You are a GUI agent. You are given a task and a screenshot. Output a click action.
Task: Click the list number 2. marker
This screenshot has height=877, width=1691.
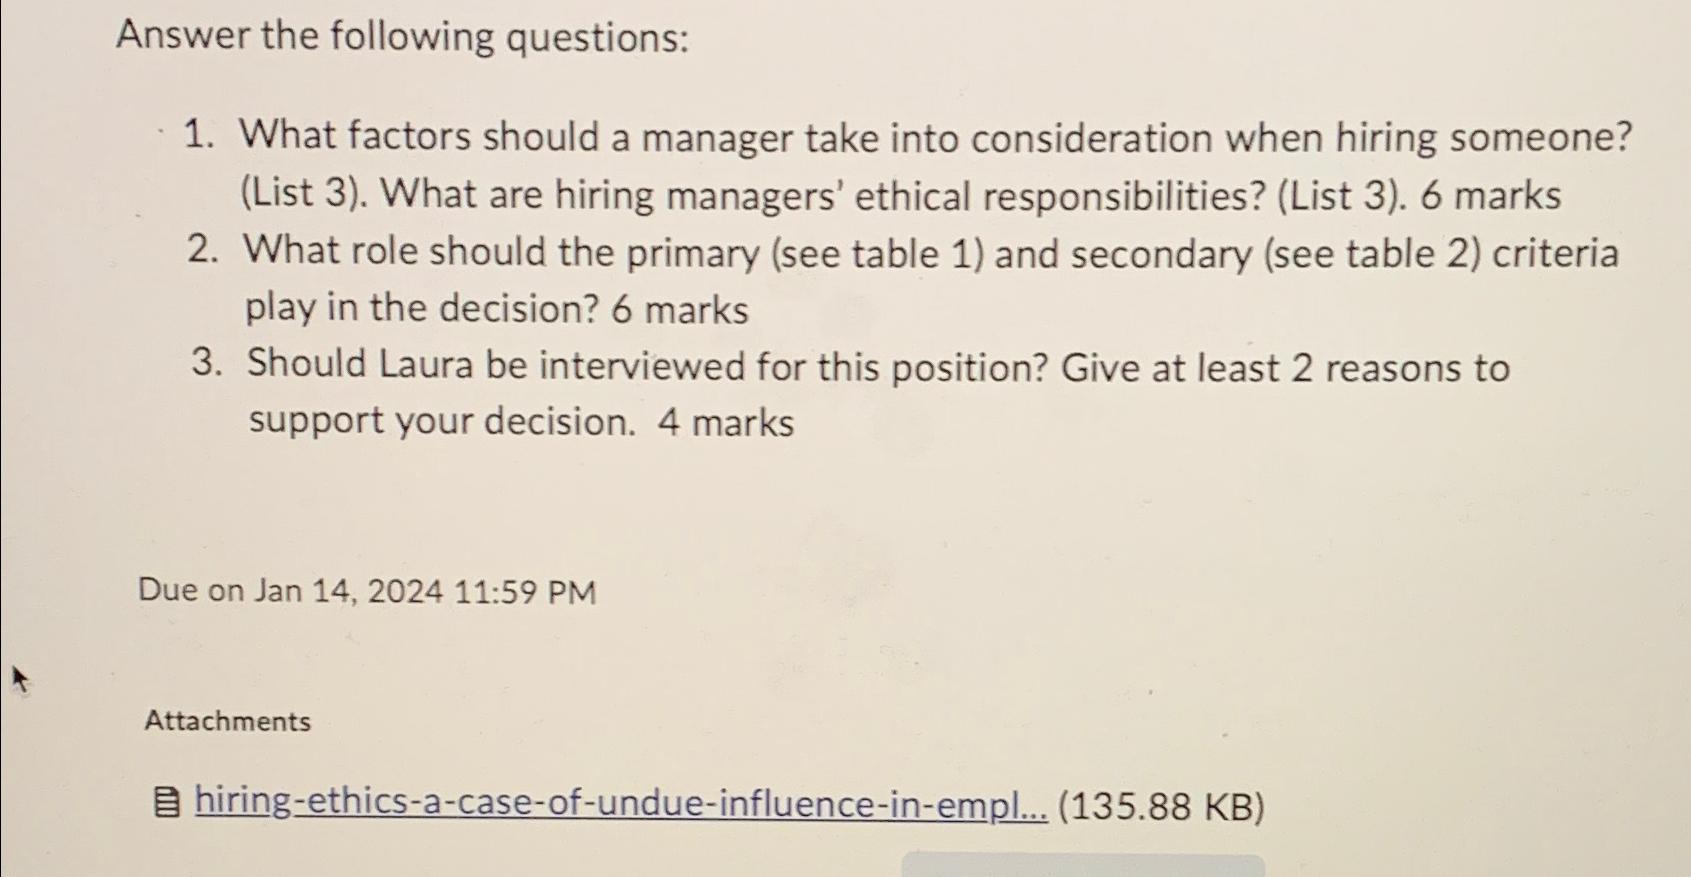[x=203, y=249]
